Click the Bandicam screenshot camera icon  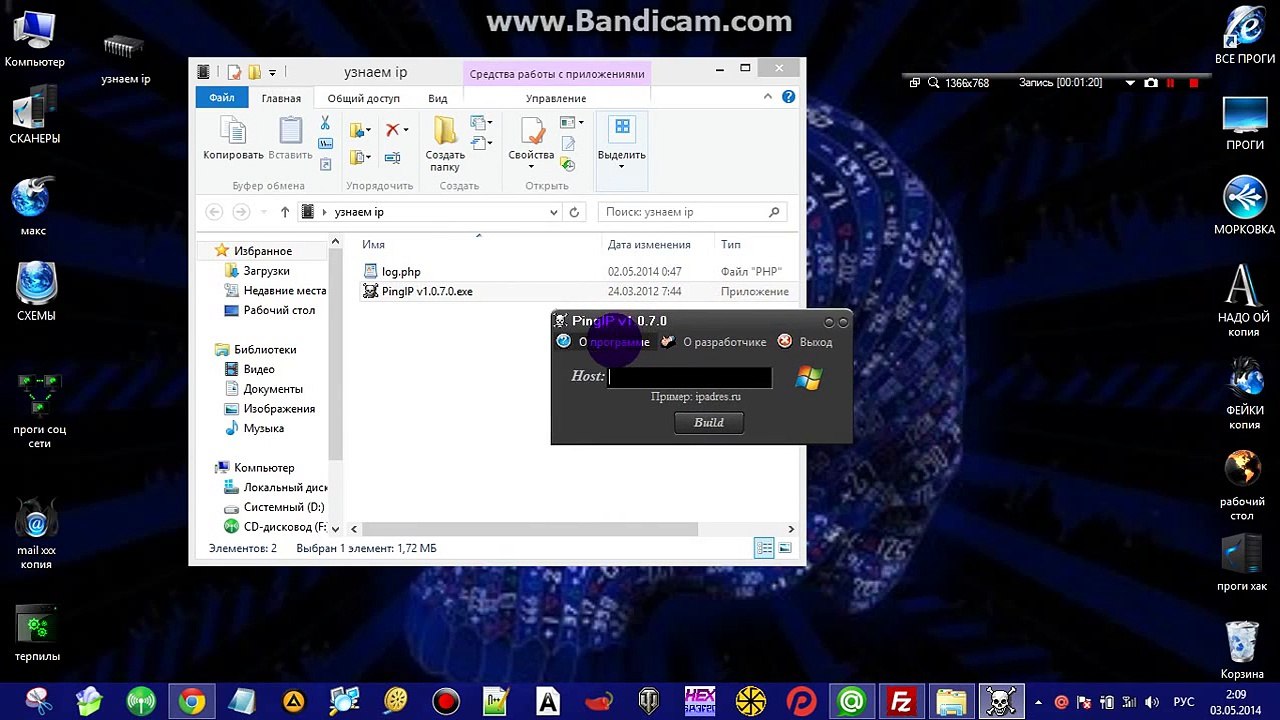point(1151,83)
